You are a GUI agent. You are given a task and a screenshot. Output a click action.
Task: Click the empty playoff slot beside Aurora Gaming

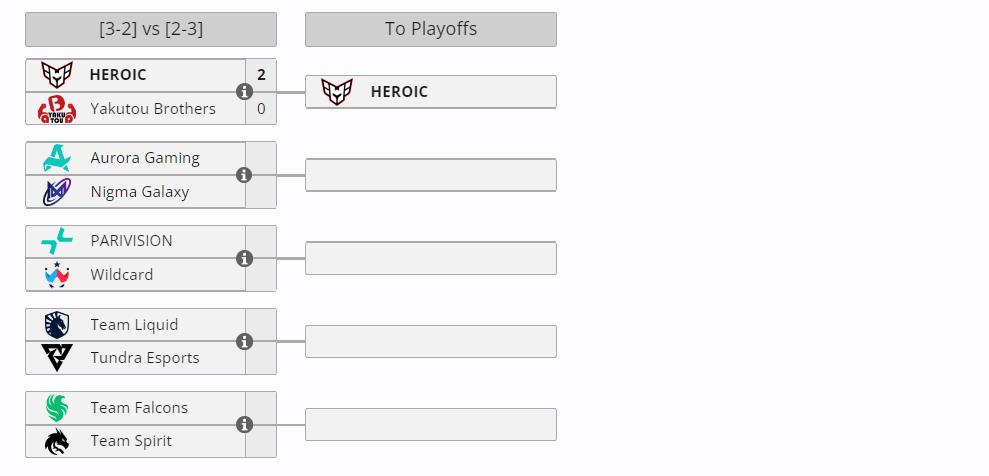coord(431,175)
